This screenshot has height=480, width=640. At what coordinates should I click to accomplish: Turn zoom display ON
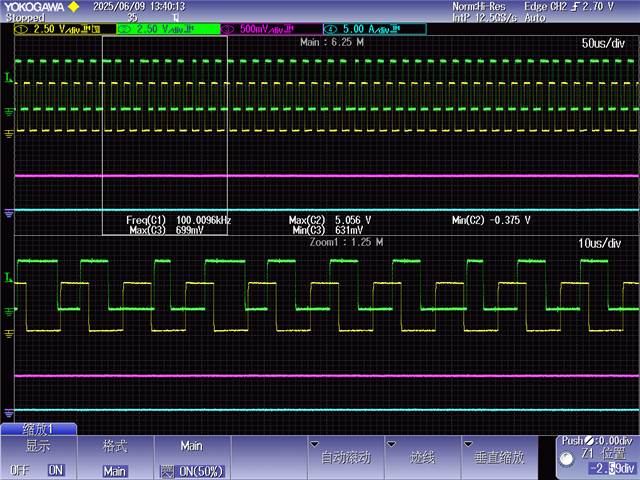point(55,470)
